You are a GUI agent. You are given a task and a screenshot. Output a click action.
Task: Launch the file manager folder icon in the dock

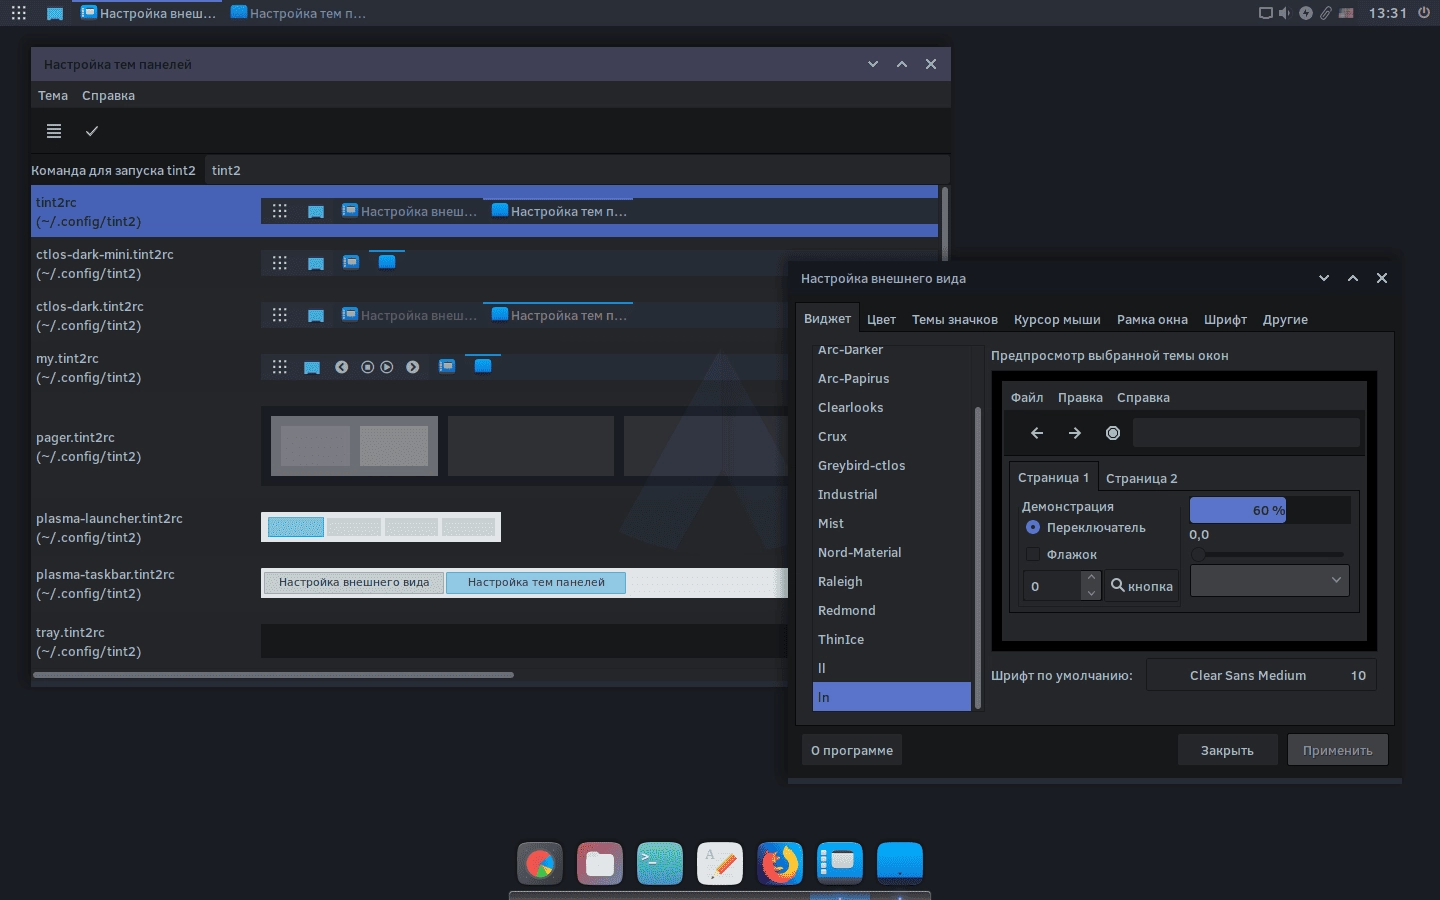[600, 862]
